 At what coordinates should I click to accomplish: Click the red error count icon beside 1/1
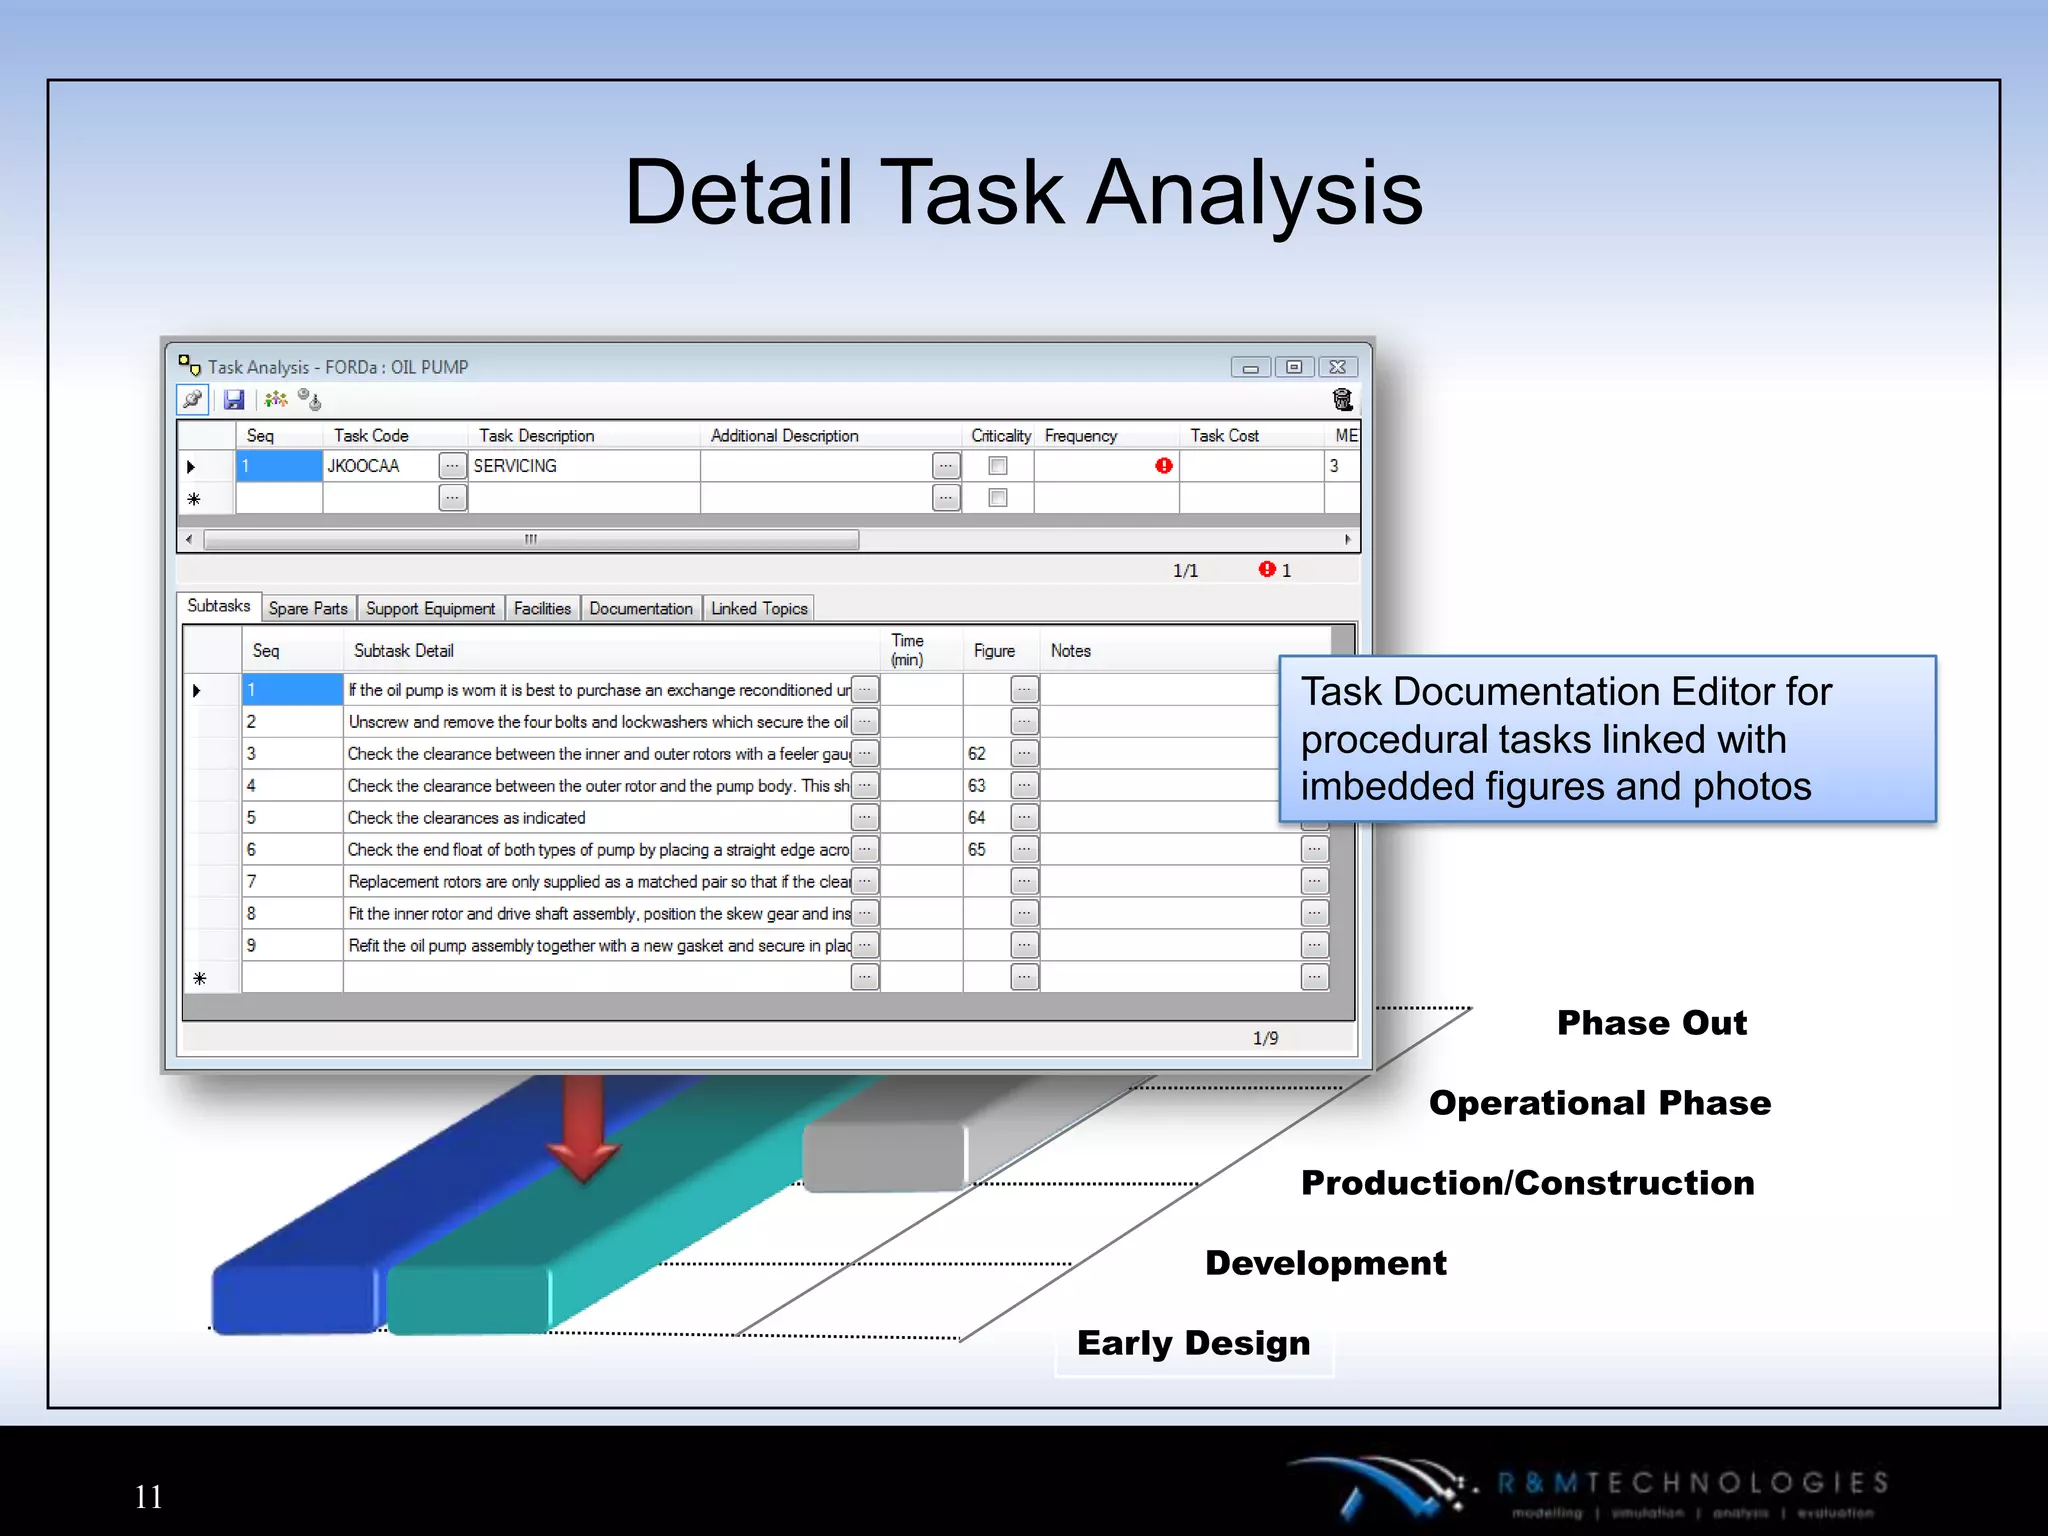1267,569
